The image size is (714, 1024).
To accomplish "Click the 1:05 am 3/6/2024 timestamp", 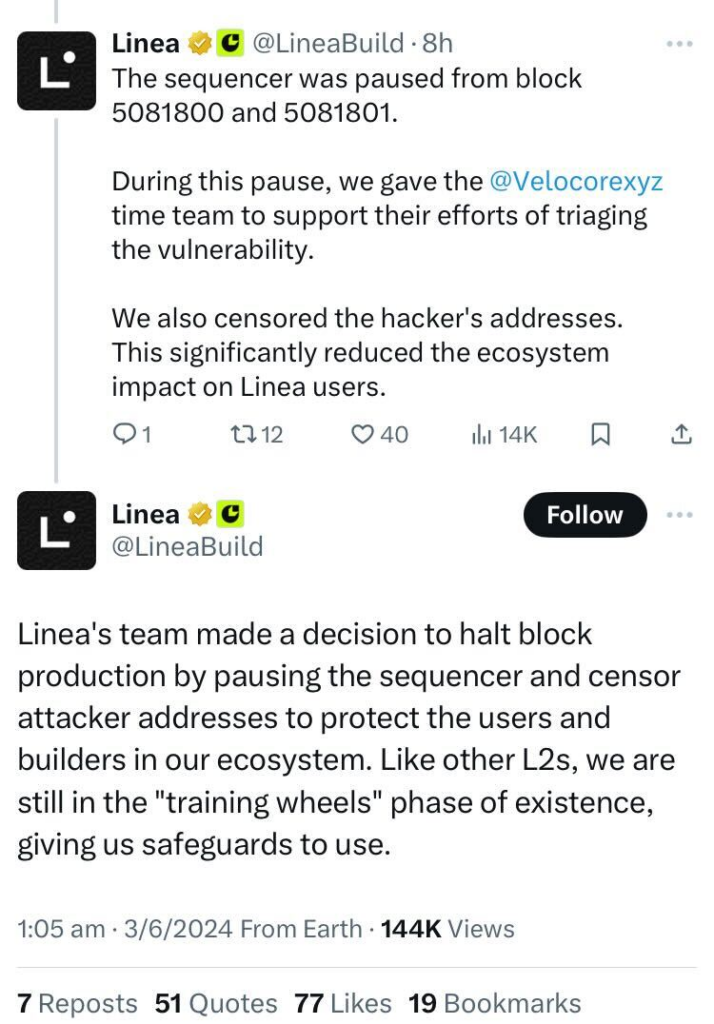I will (x=125, y=929).
